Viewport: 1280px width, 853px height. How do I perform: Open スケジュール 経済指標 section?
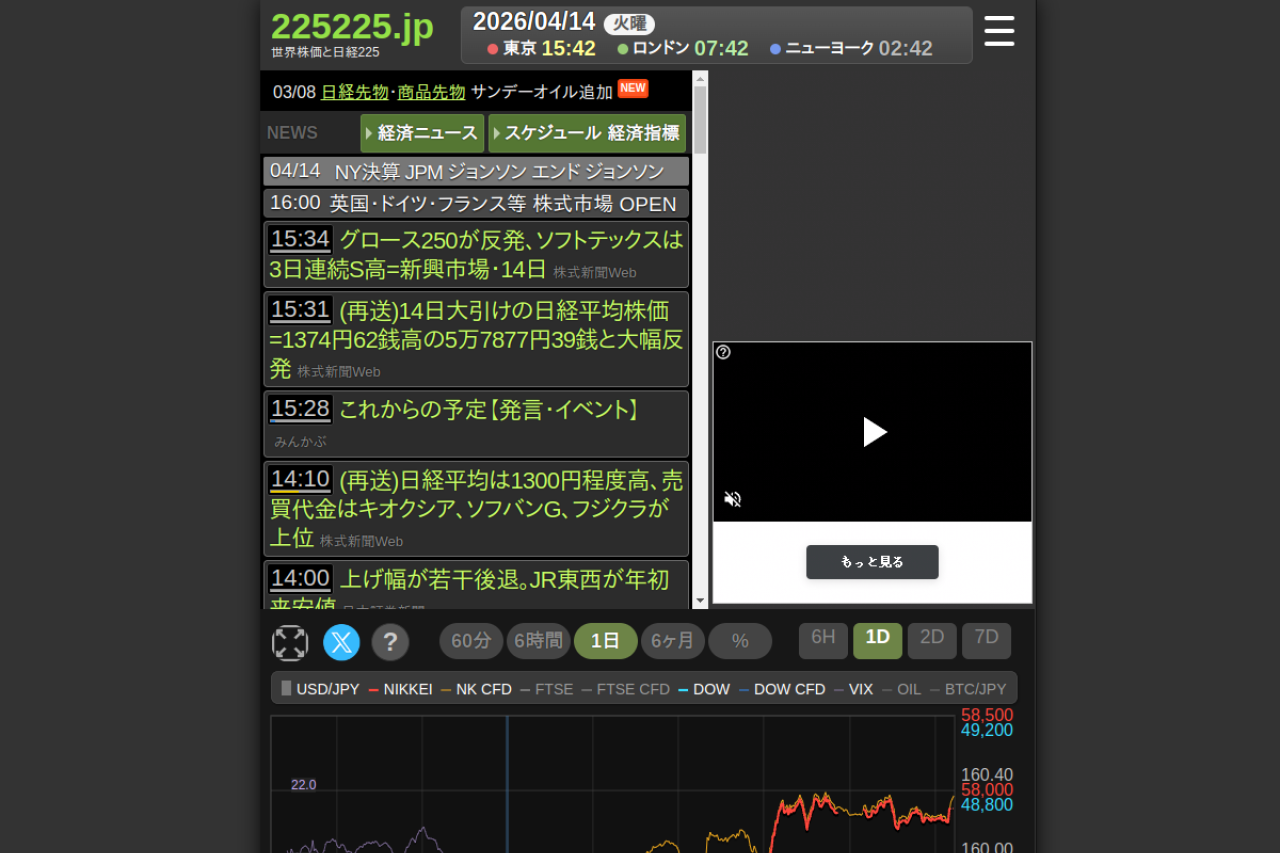[587, 133]
